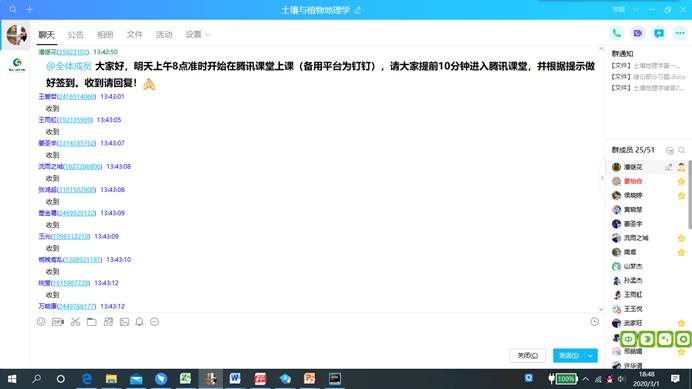Open sender ID link at 13:43:05
This screenshot has width=692, height=389.
pos(75,120)
